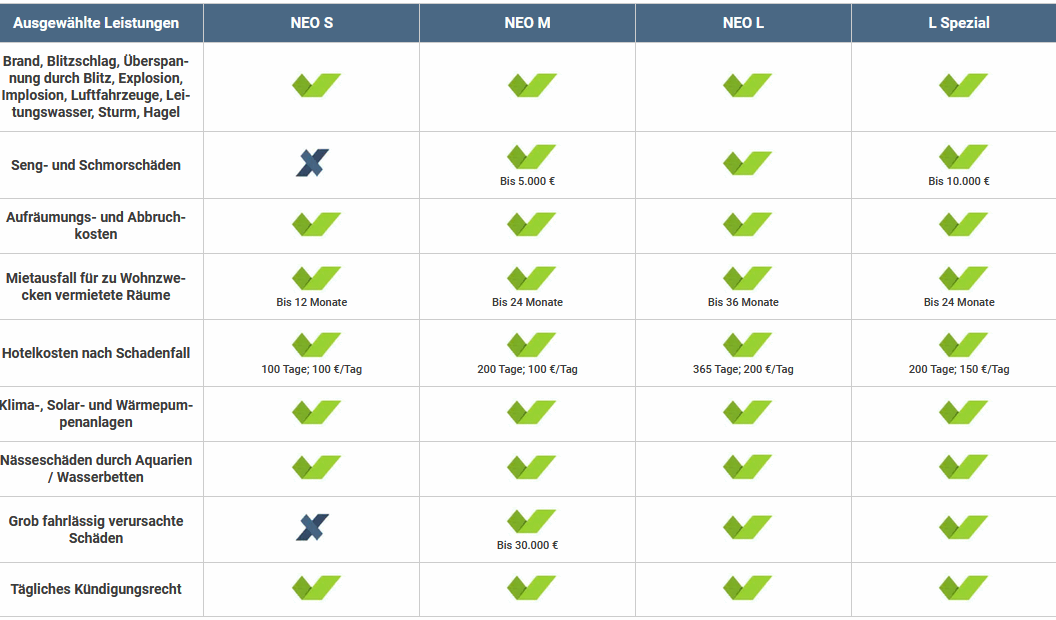Click NEO L checkmark above Bis 36 Monate
1056x620 pixels.
pyautogui.click(x=748, y=277)
